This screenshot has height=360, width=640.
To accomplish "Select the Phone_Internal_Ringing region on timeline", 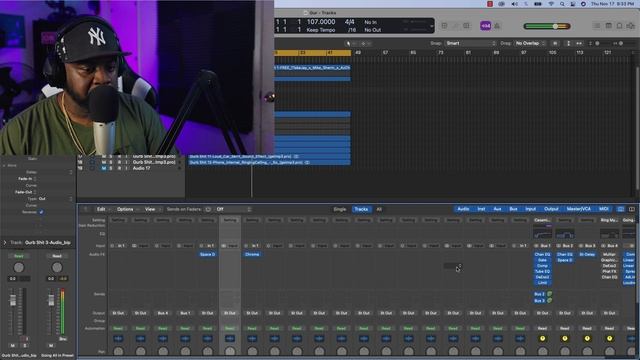I will pyautogui.click(x=269, y=162).
